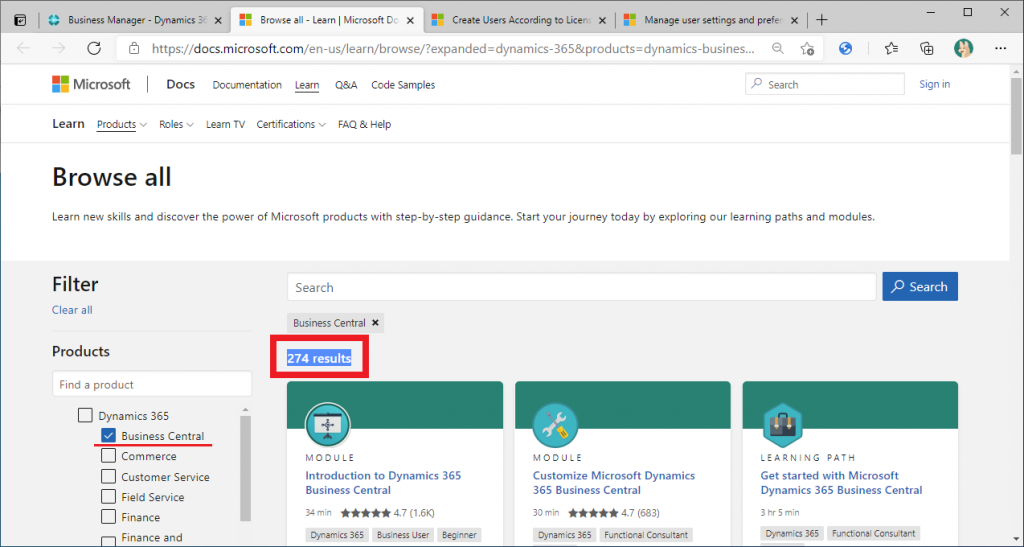Click Clear all filters link

coord(72,310)
